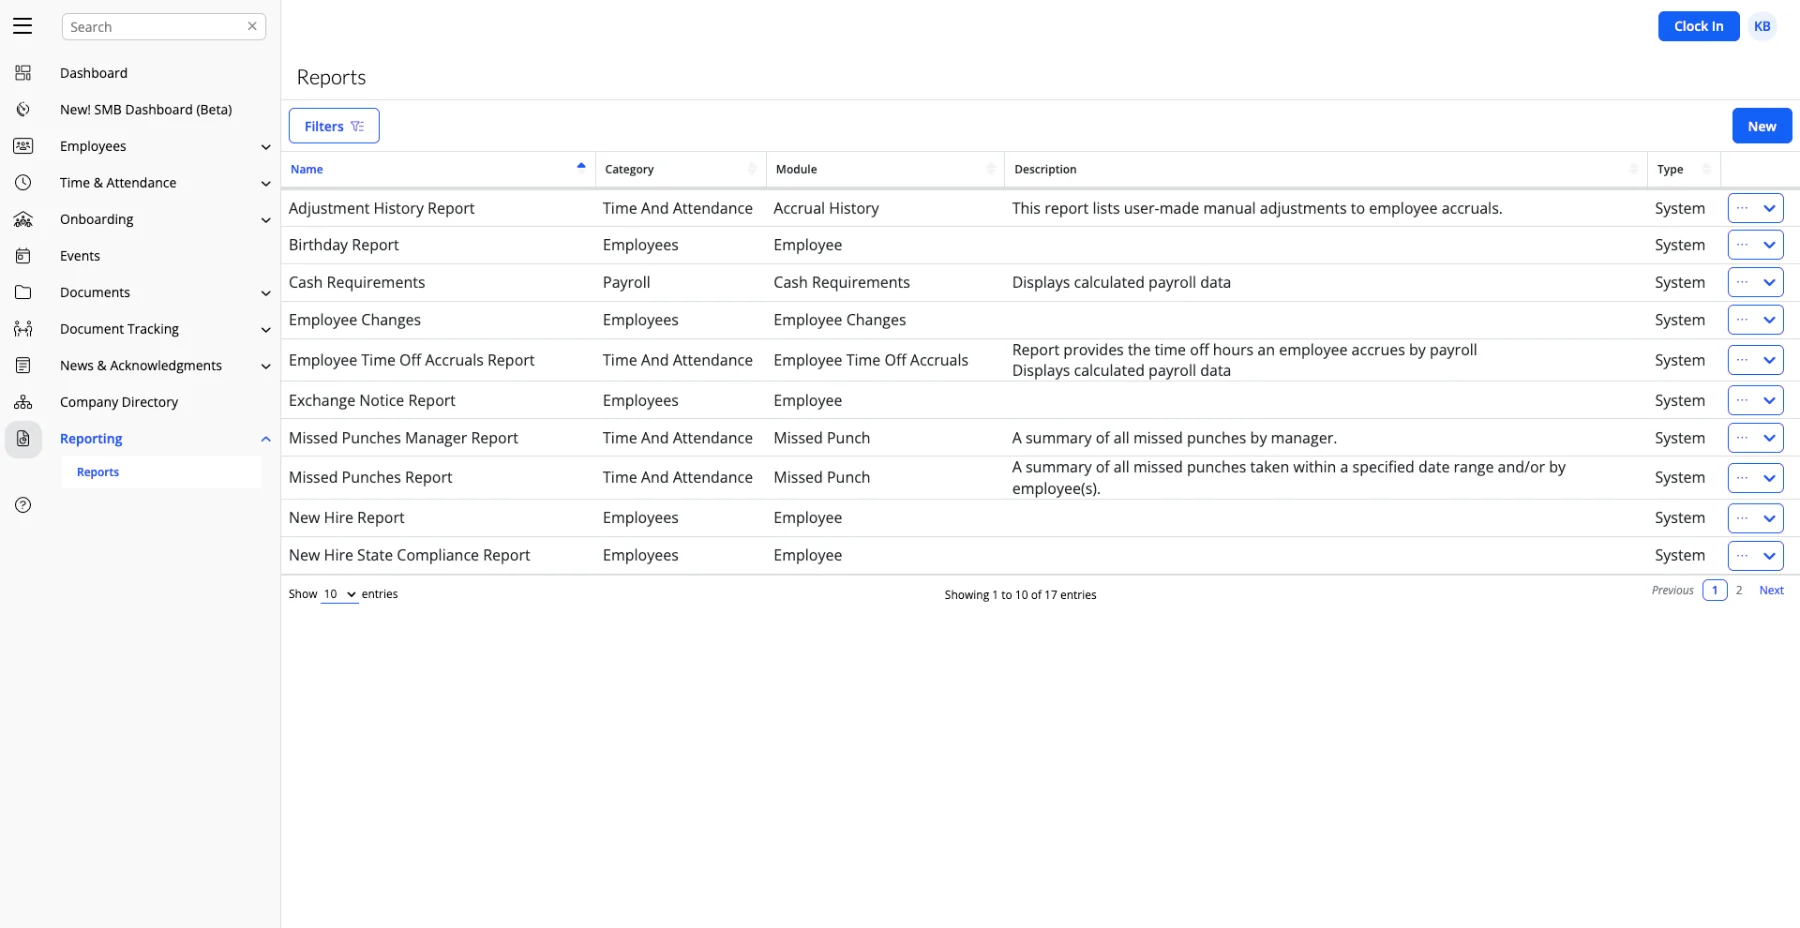Click the Clock In button

point(1698,26)
